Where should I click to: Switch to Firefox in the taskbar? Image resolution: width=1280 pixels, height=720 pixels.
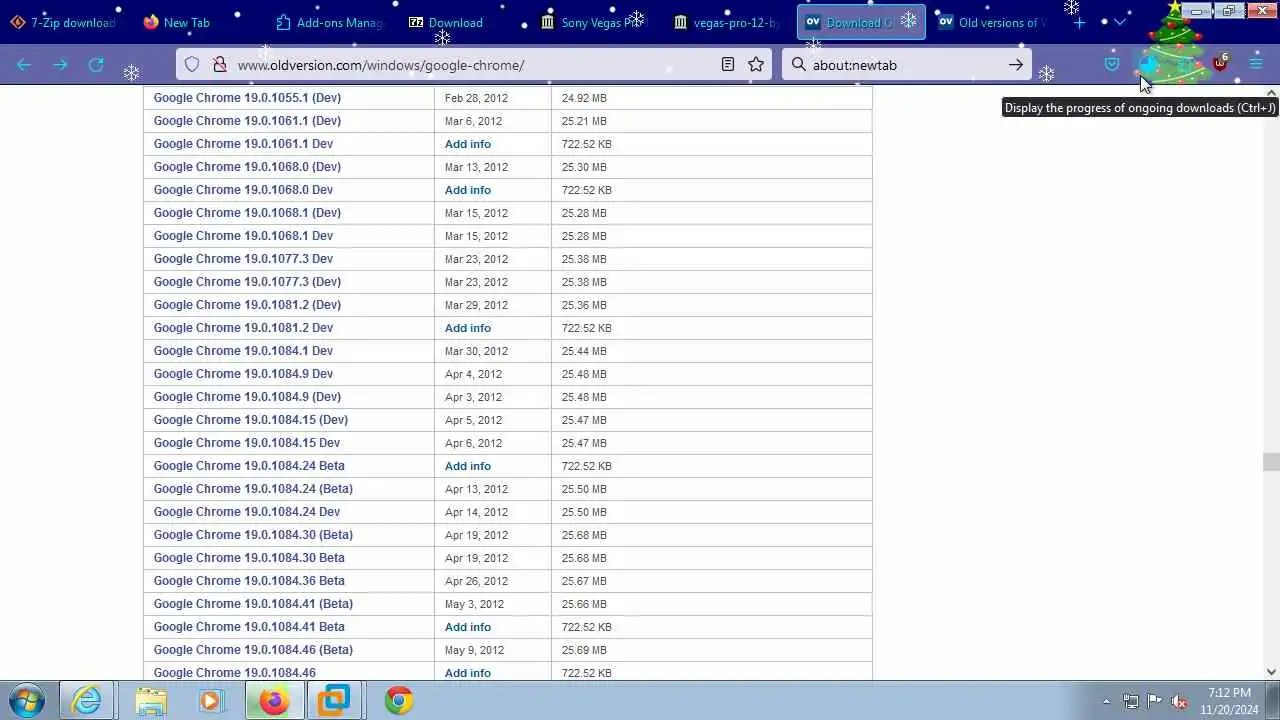click(x=273, y=701)
